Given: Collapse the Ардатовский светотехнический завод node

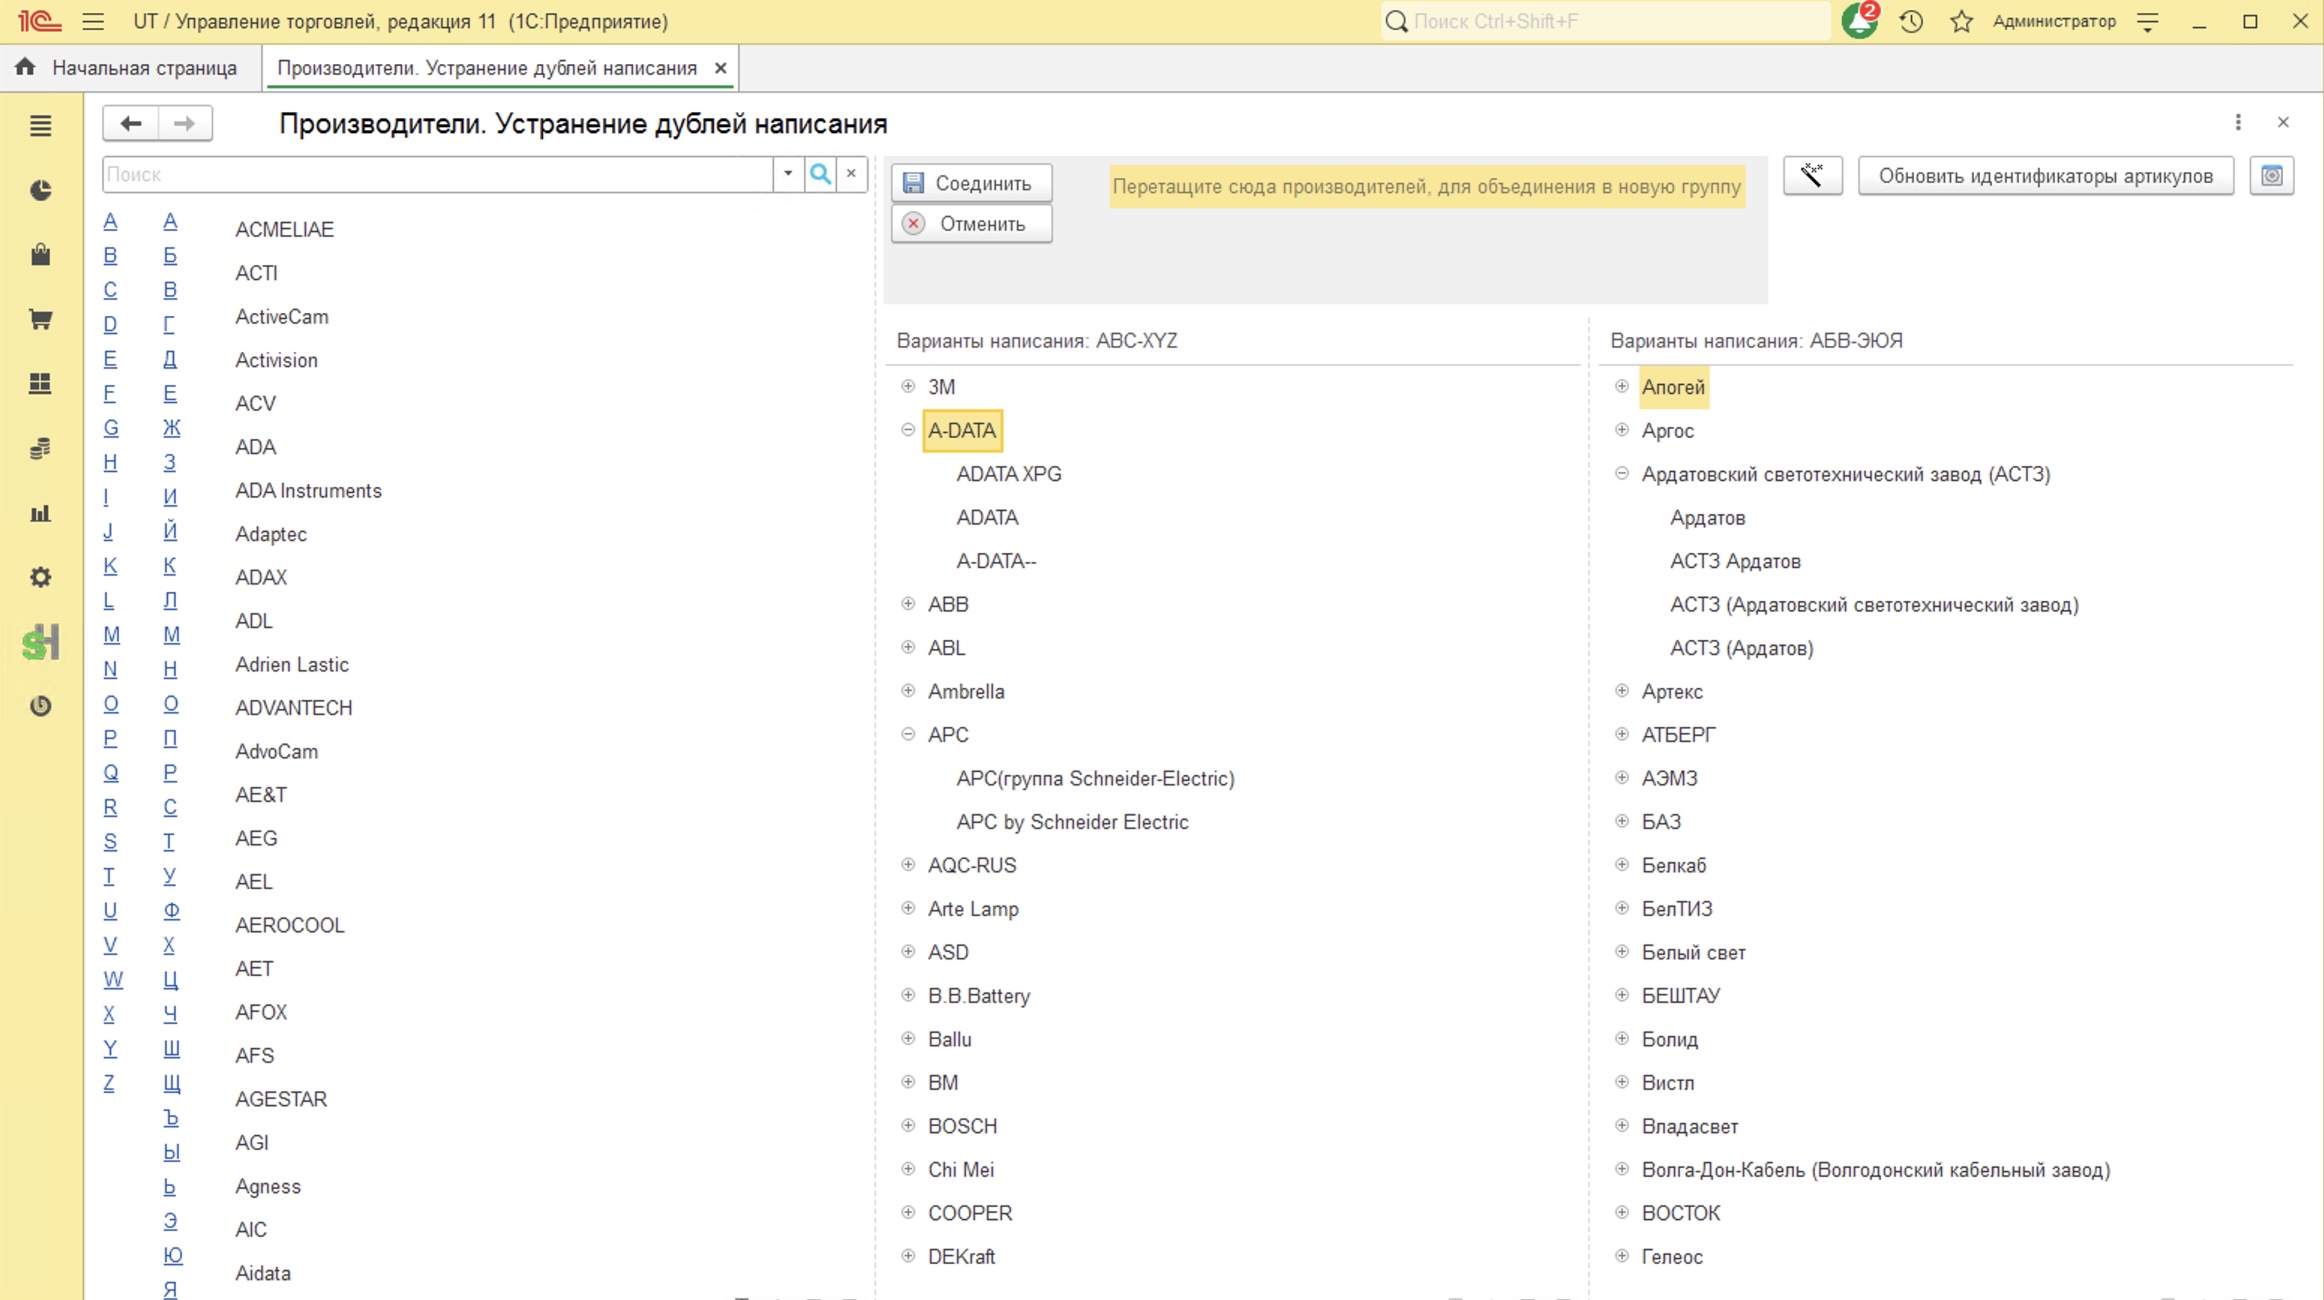Looking at the screenshot, I should [x=1622, y=474].
